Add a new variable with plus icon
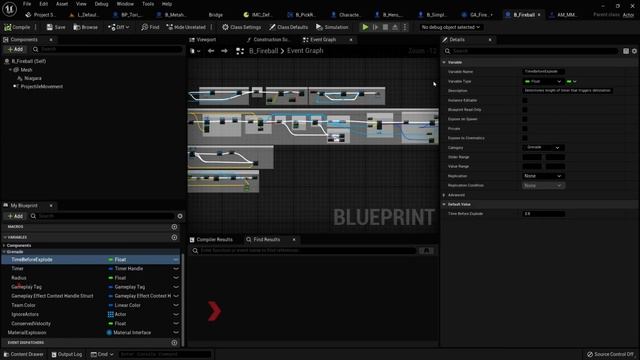The image size is (640, 360). click(x=174, y=237)
